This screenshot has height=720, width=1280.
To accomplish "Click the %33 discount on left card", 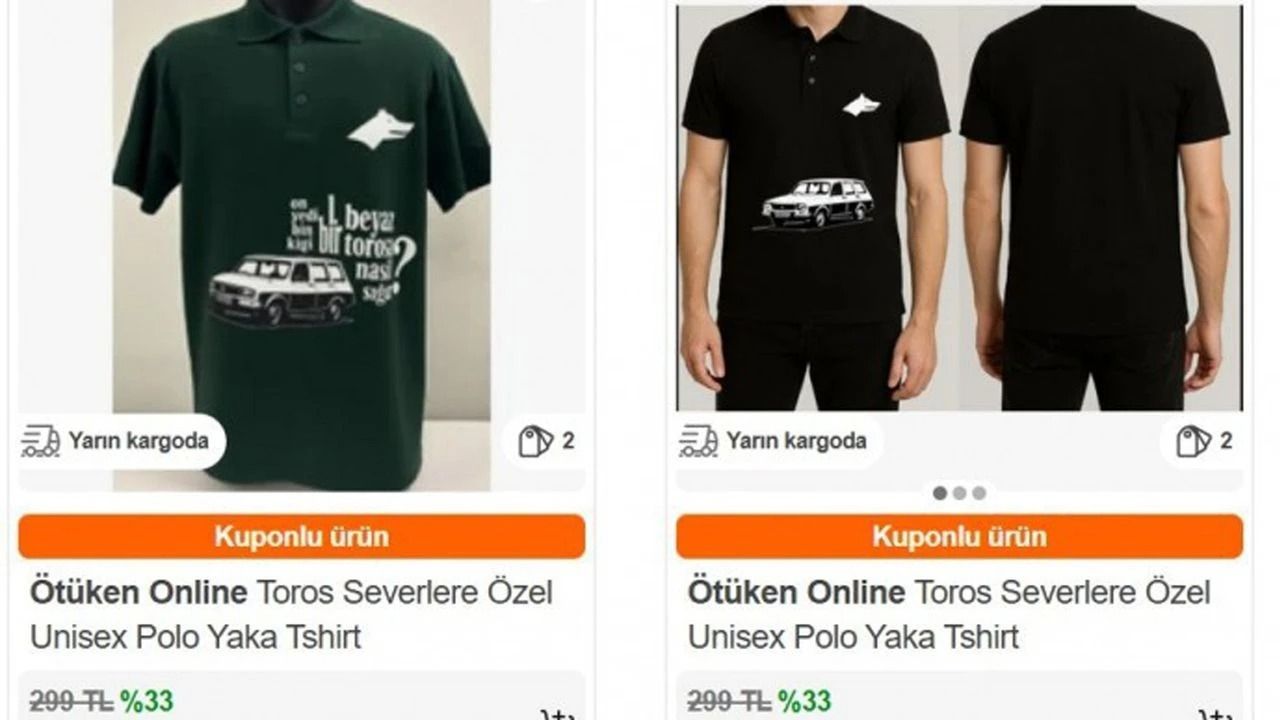I will pyautogui.click(x=147, y=701).
